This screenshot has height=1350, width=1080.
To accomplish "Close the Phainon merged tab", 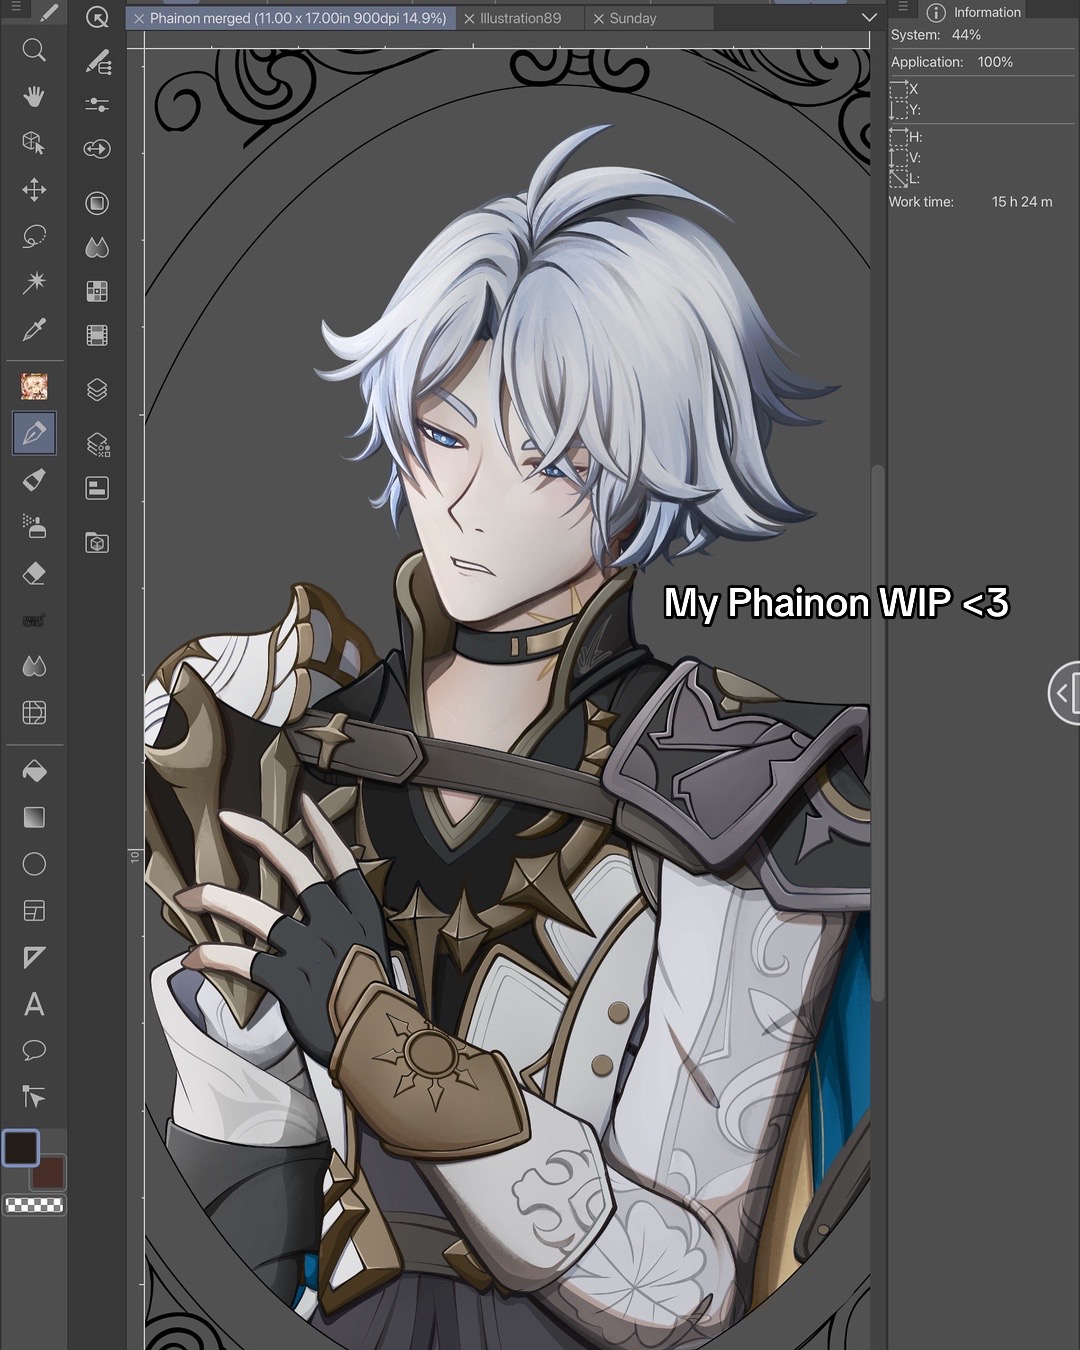I will coord(139,19).
